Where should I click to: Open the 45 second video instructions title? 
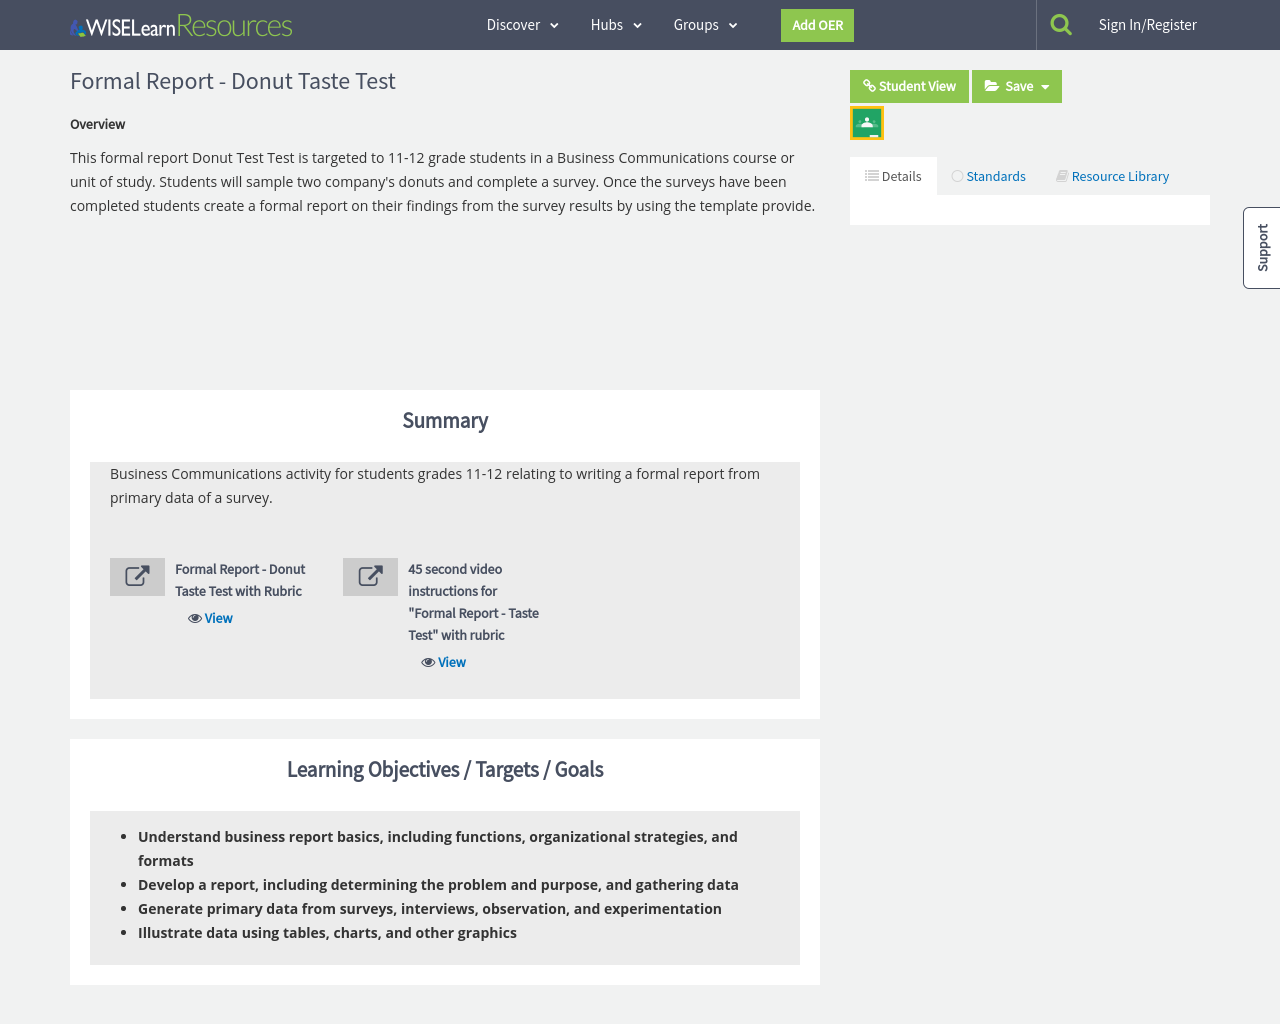(x=473, y=602)
